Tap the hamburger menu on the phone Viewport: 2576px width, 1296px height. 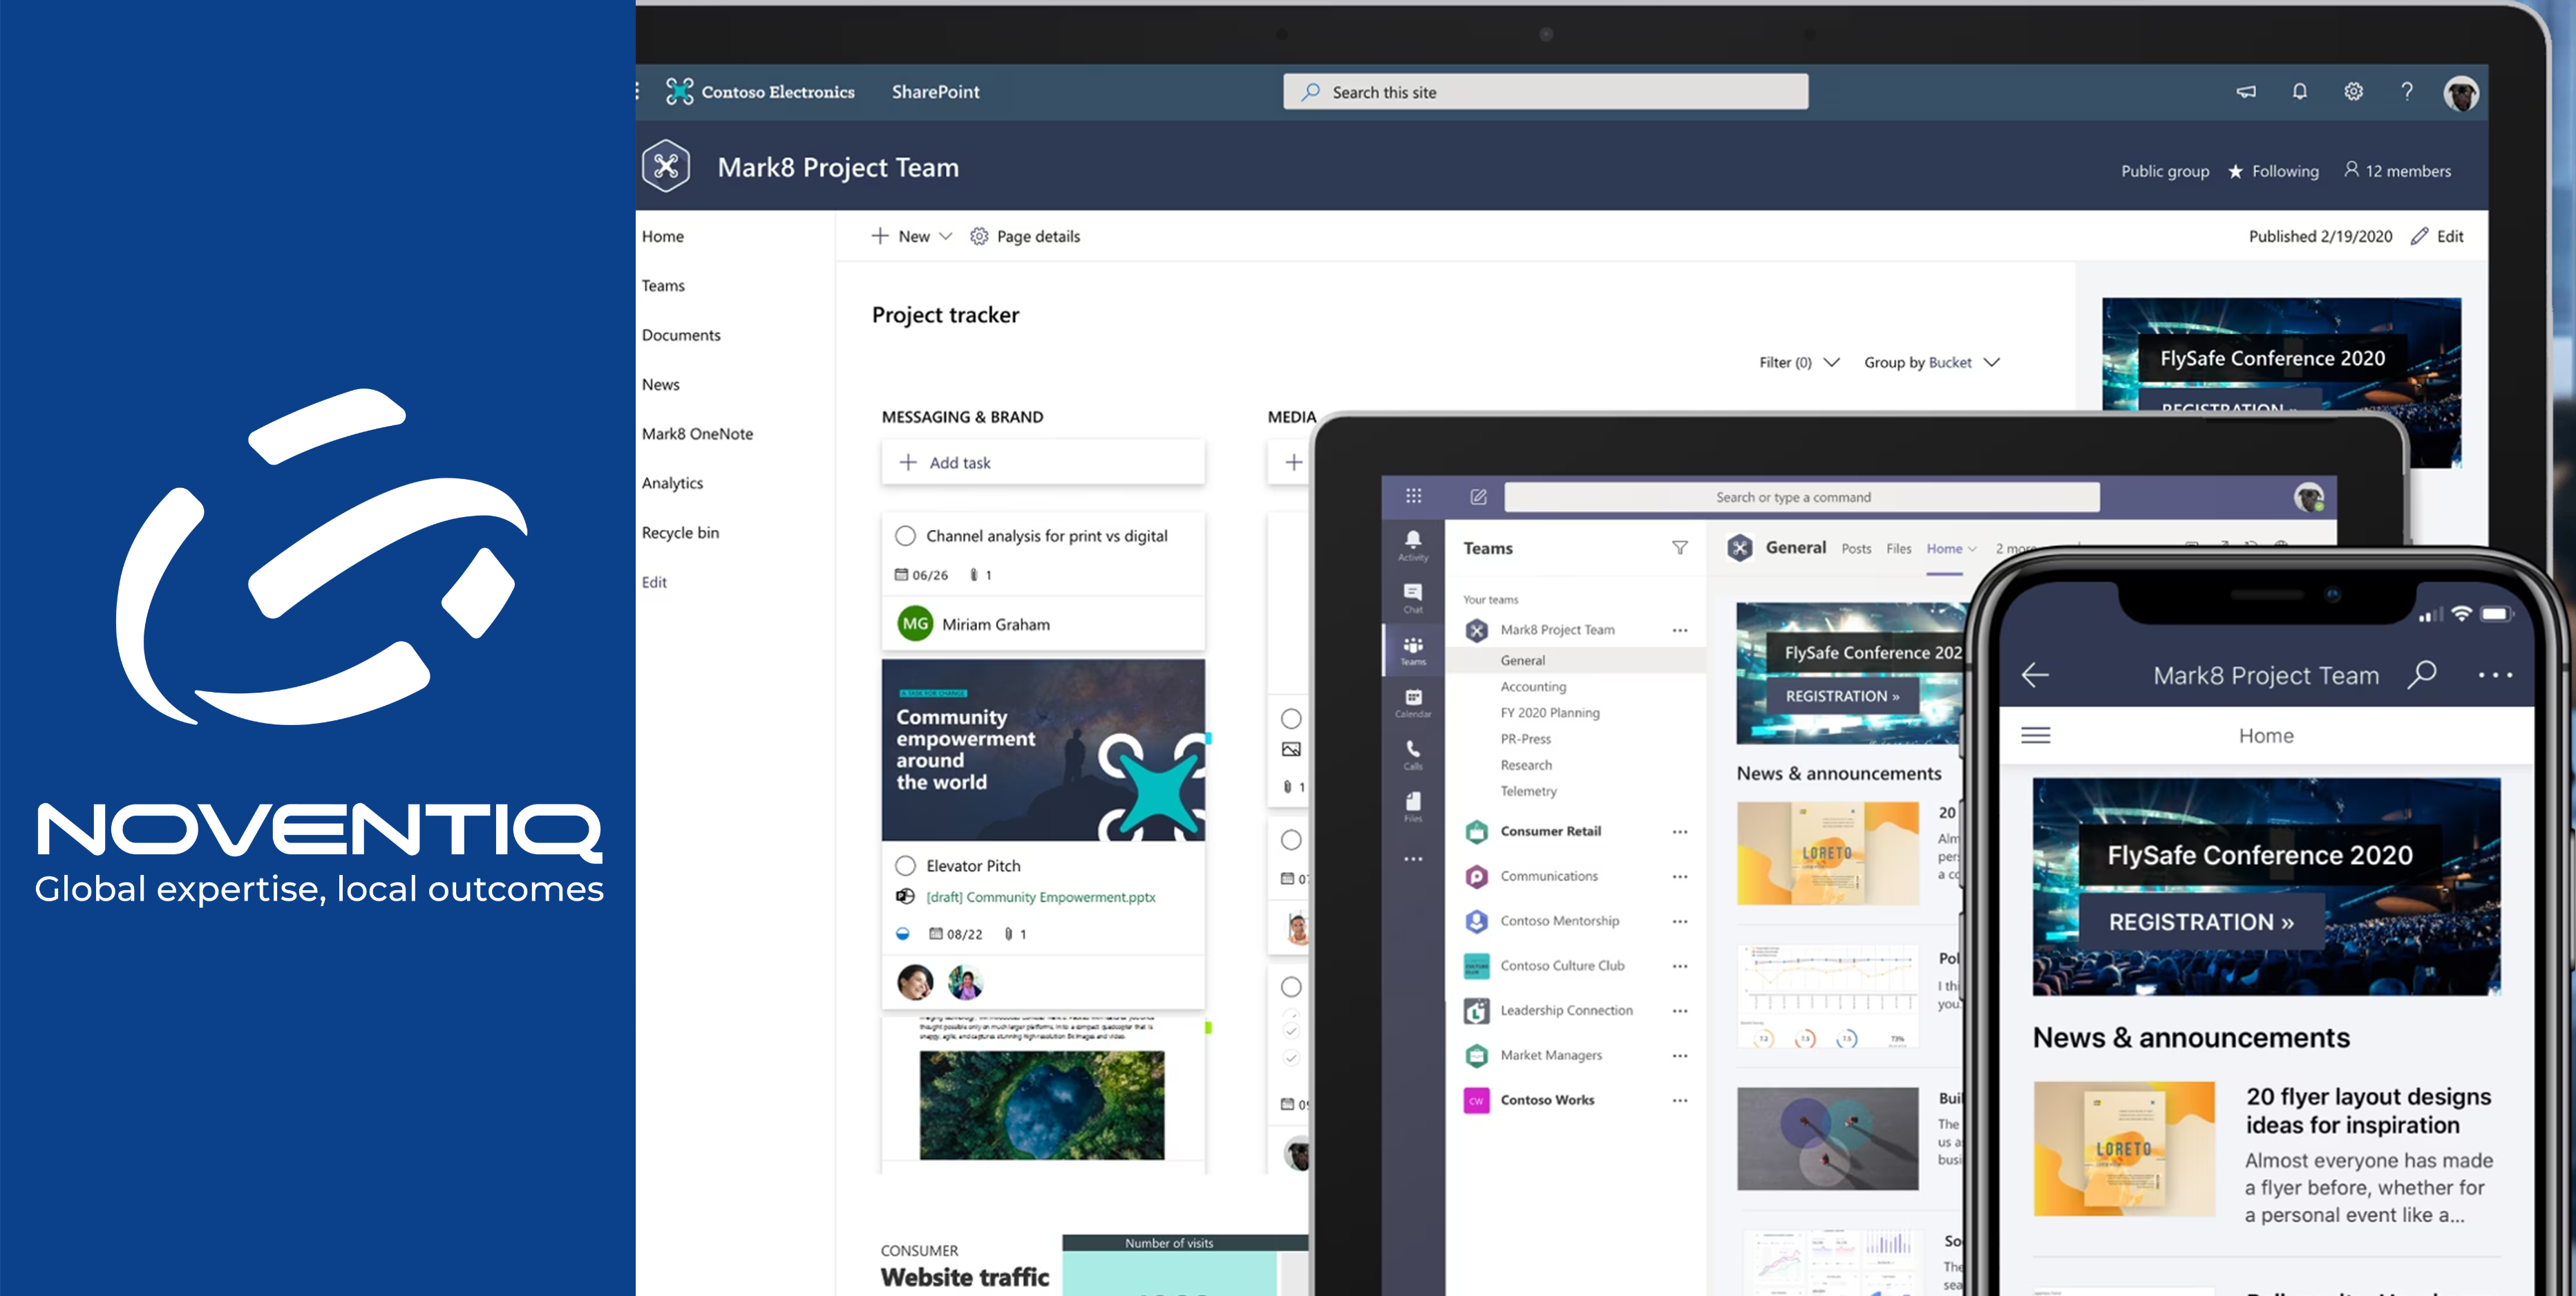pos(2036,735)
